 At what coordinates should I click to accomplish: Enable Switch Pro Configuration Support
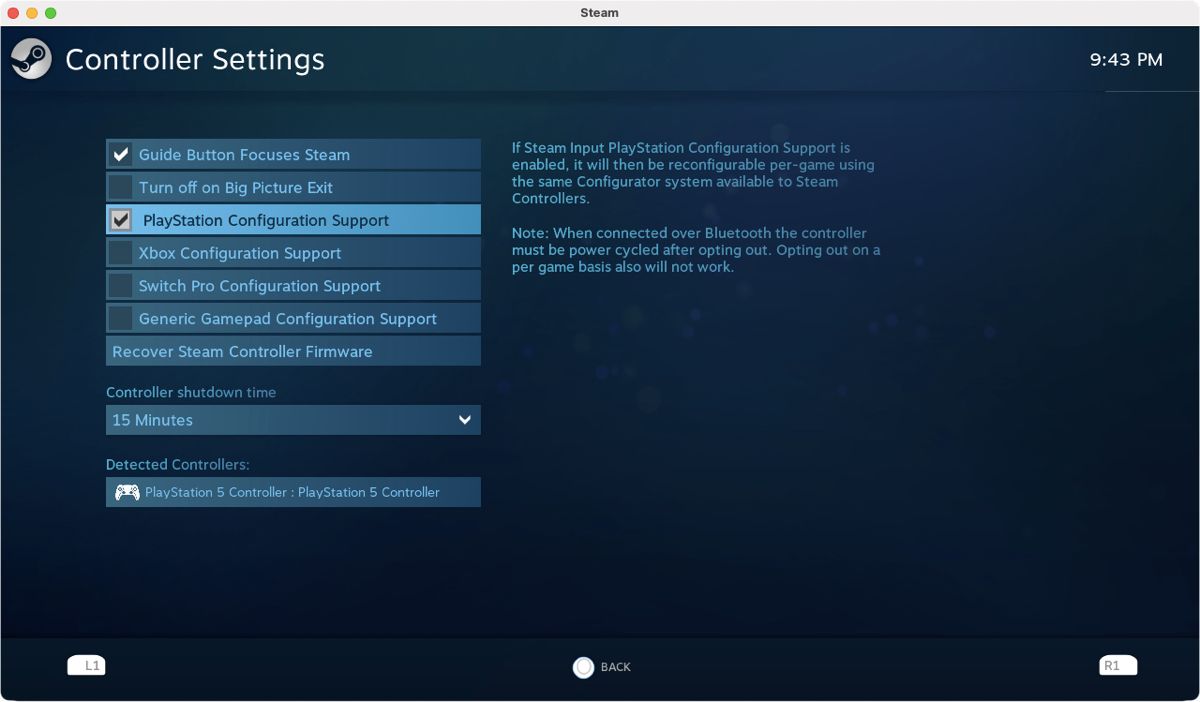click(121, 286)
